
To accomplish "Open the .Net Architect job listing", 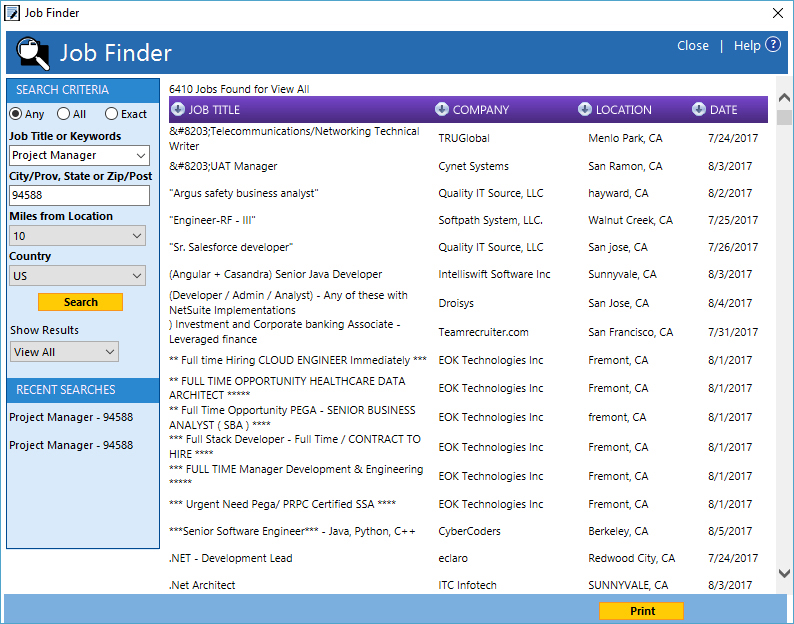I will [202, 585].
